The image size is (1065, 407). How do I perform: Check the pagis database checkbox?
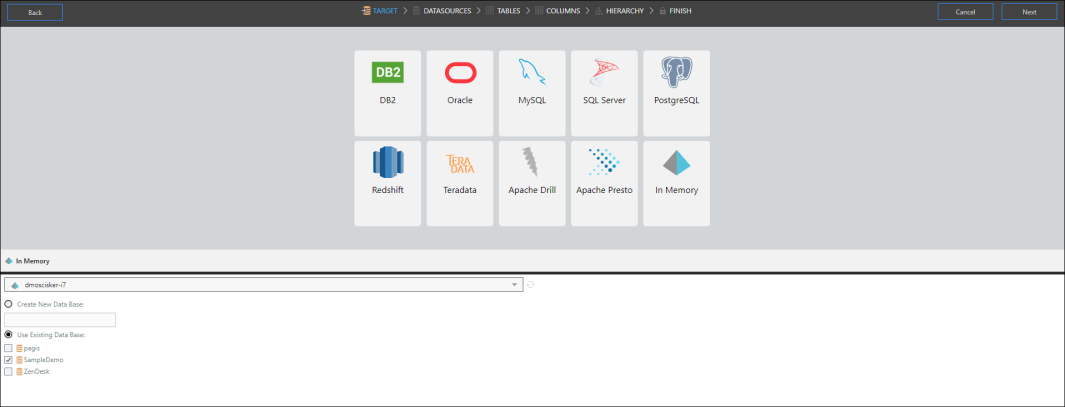click(x=8, y=348)
